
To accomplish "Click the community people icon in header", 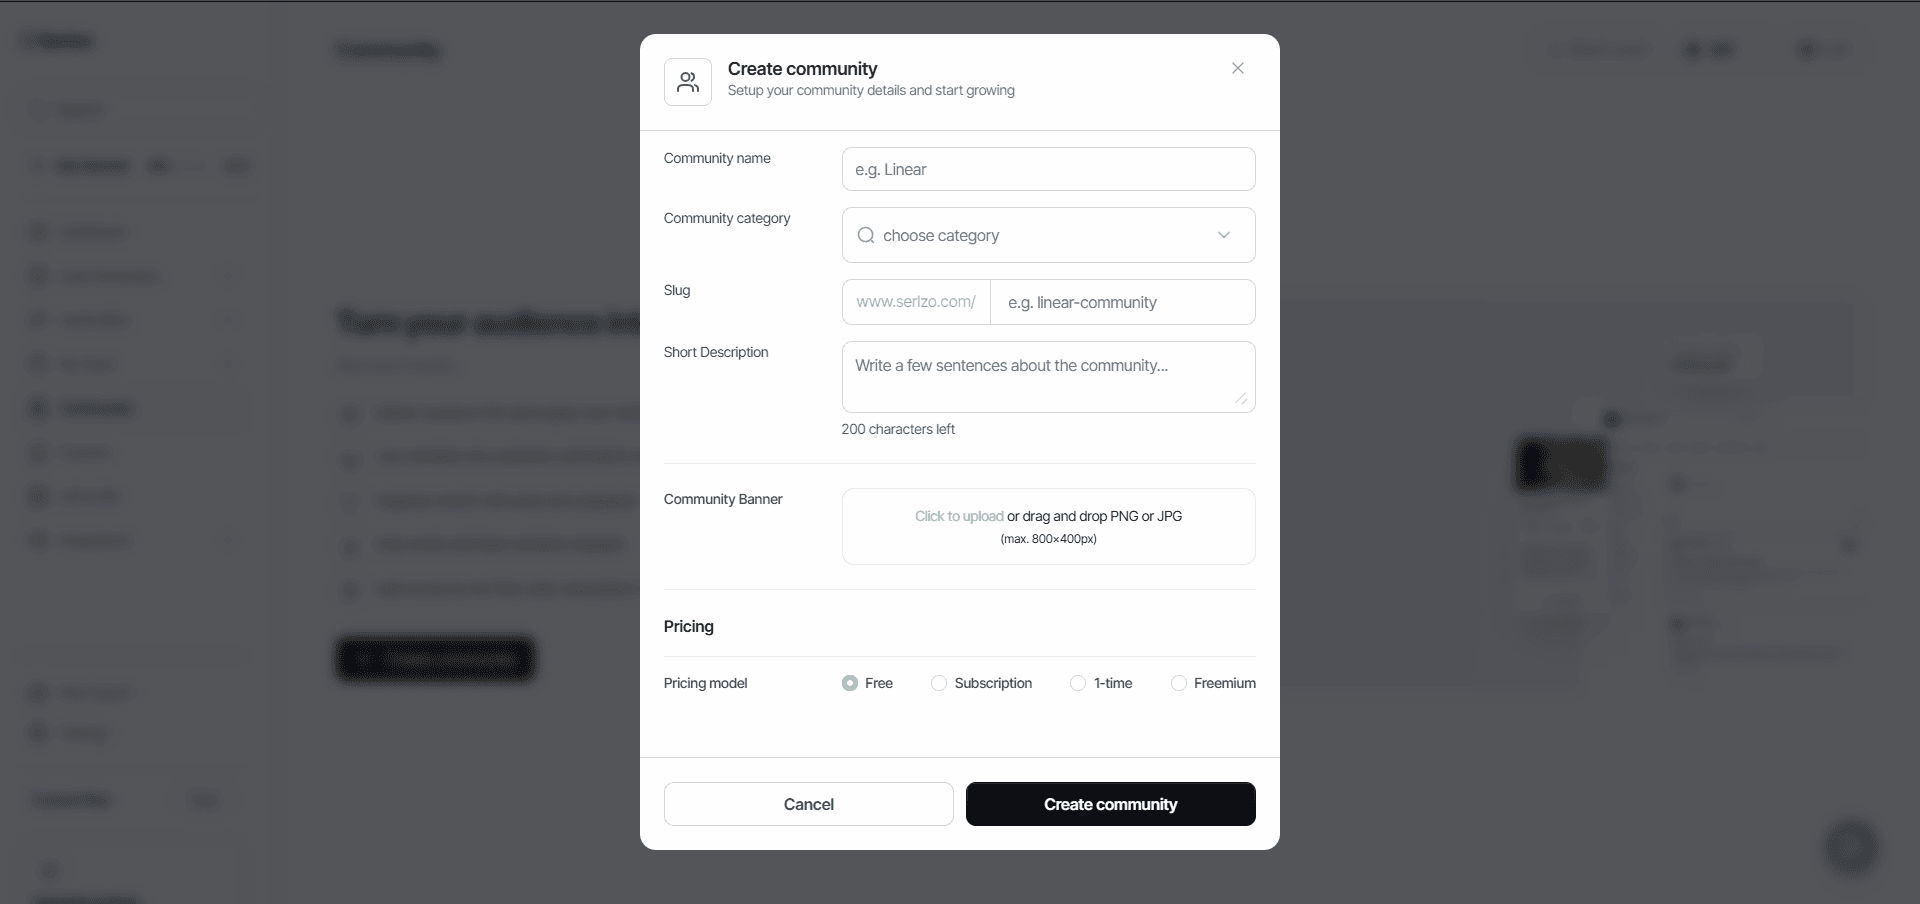I will pos(688,82).
